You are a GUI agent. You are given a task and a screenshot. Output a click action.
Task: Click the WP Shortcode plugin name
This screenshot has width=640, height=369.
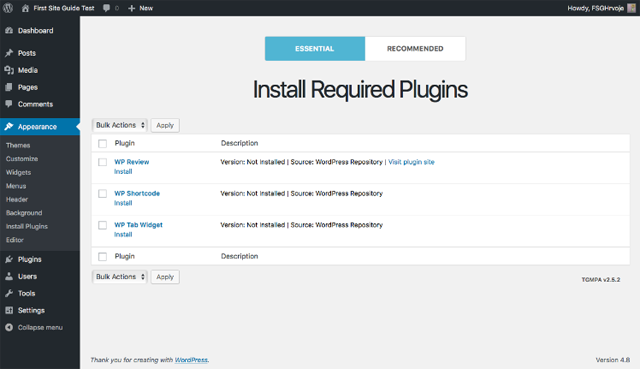(x=137, y=193)
